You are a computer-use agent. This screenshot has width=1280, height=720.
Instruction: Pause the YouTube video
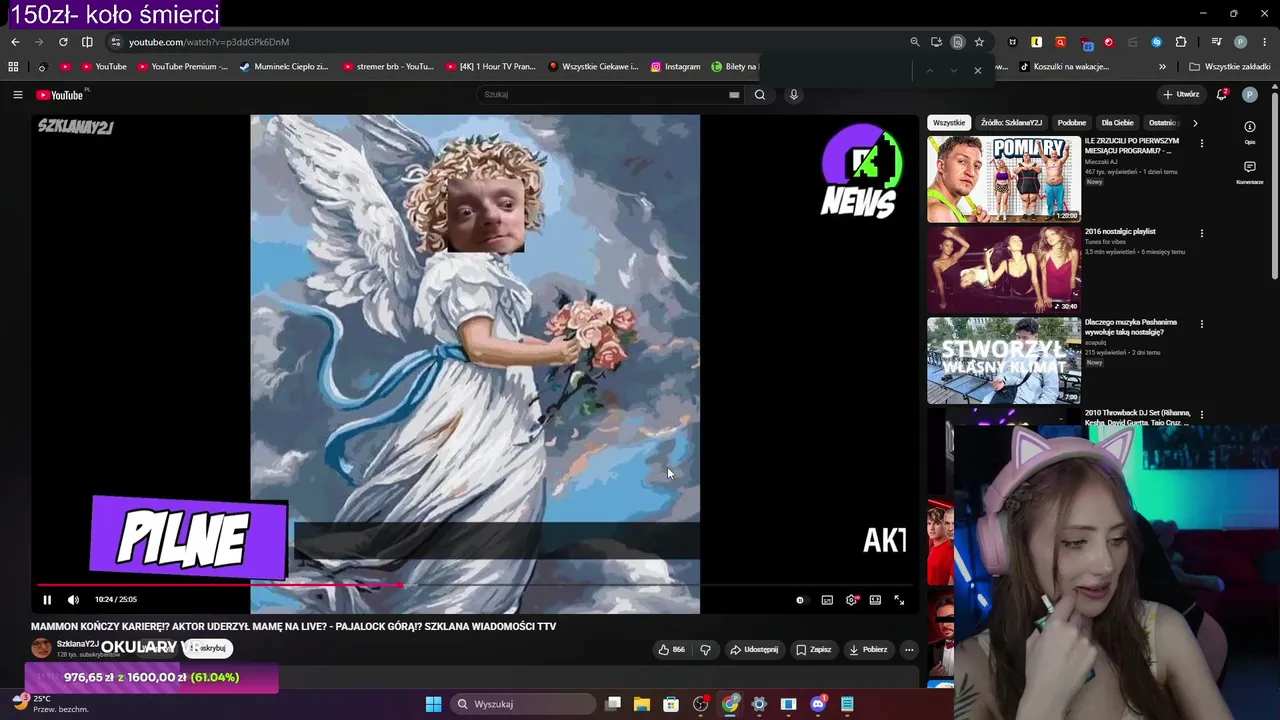pyautogui.click(x=47, y=600)
